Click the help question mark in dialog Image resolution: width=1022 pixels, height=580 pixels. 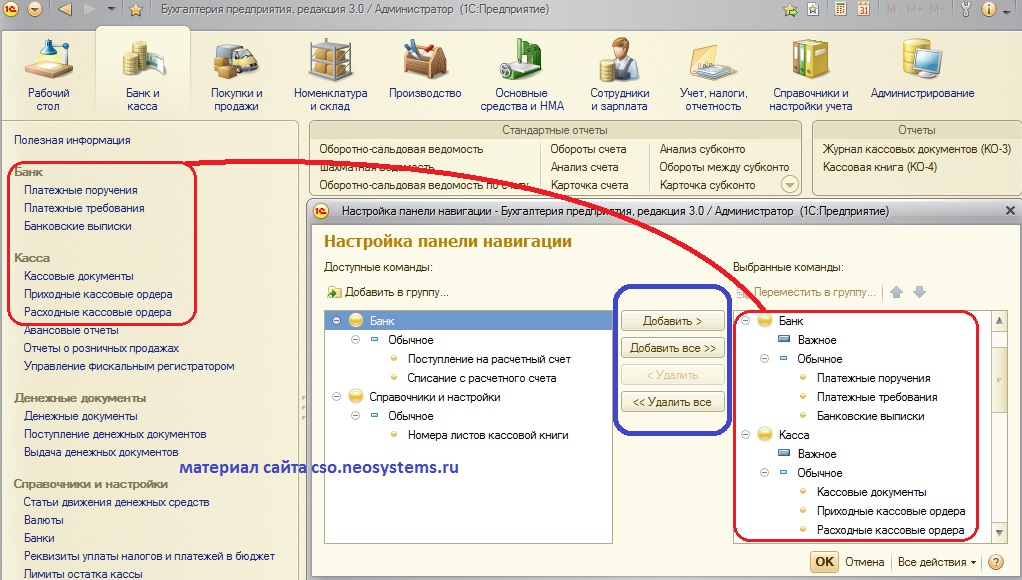point(997,562)
